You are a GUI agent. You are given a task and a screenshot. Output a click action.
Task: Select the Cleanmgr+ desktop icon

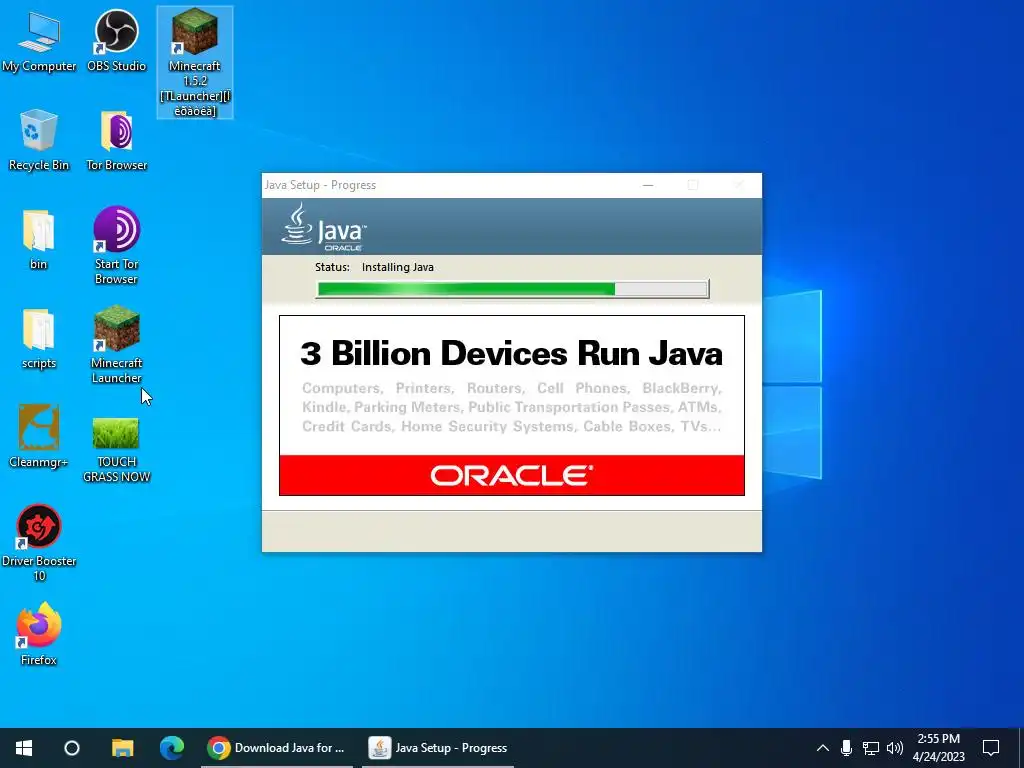tap(39, 436)
